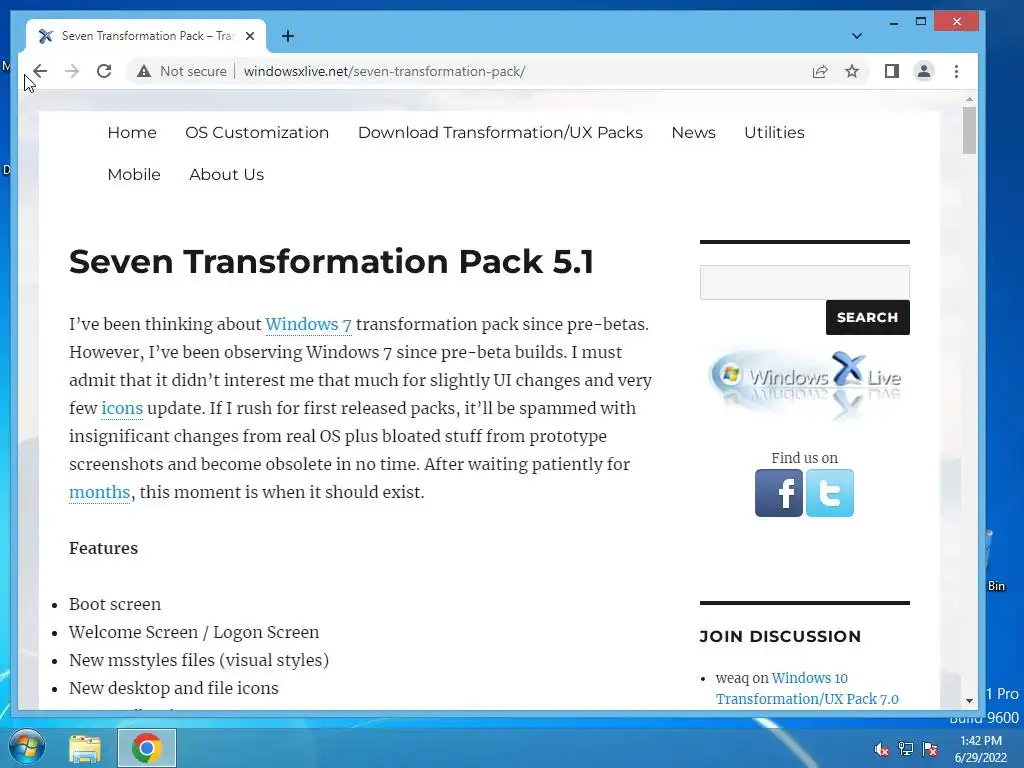Viewport: 1024px width, 768px height.
Task: Open the Home menu item
Action: [132, 133]
